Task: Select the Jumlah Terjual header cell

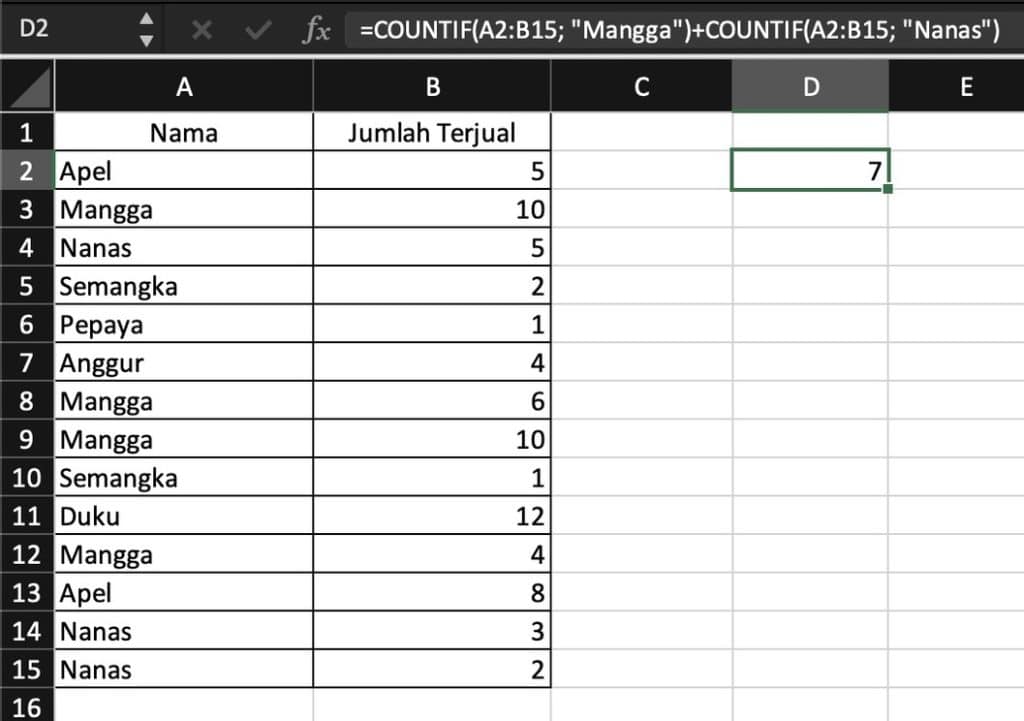Action: coord(431,132)
